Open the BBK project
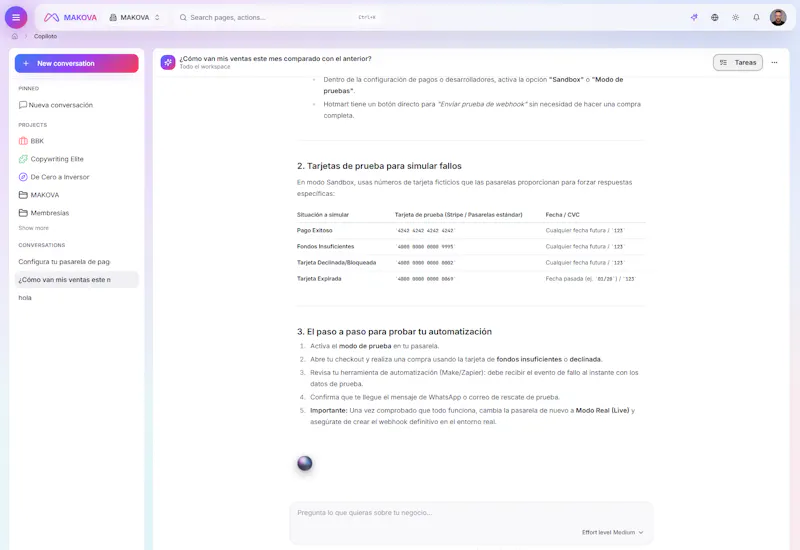The image size is (800, 550). pos(77,141)
